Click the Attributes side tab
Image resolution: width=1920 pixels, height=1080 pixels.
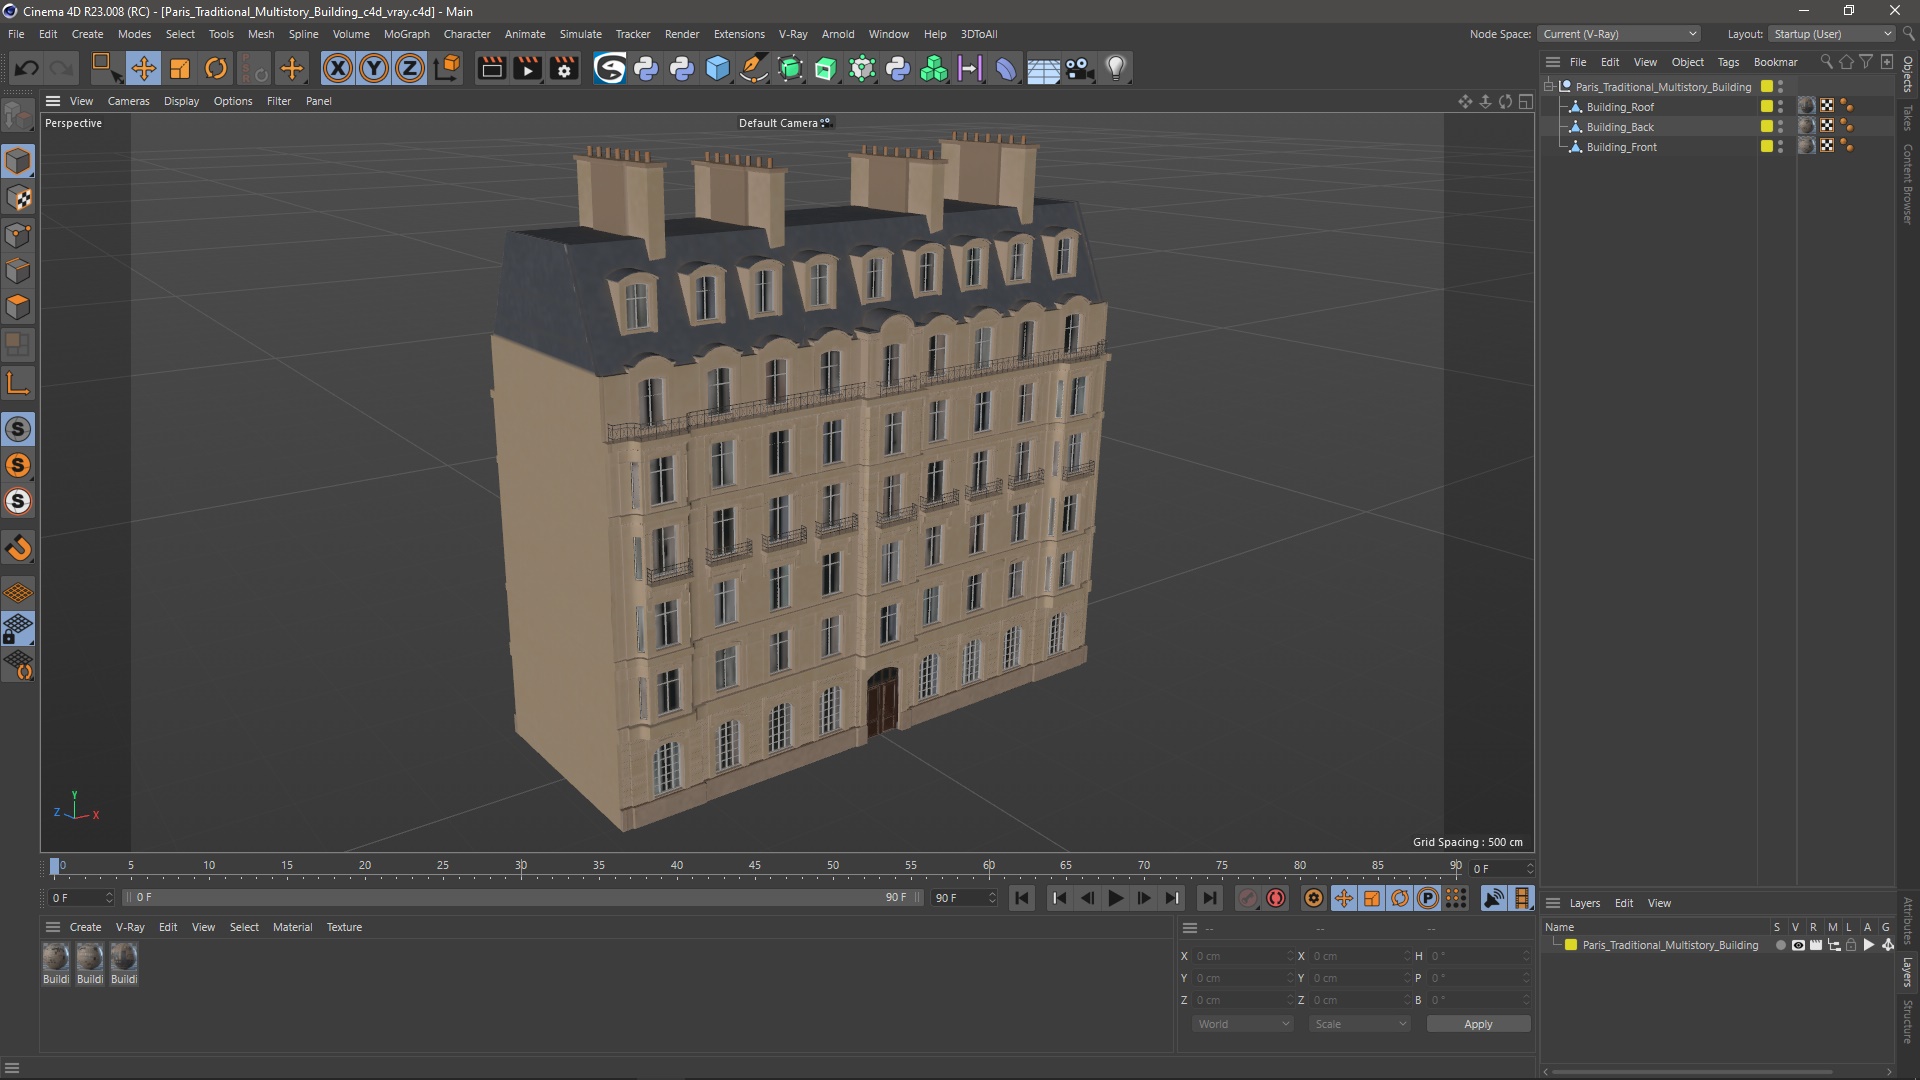point(1908,920)
